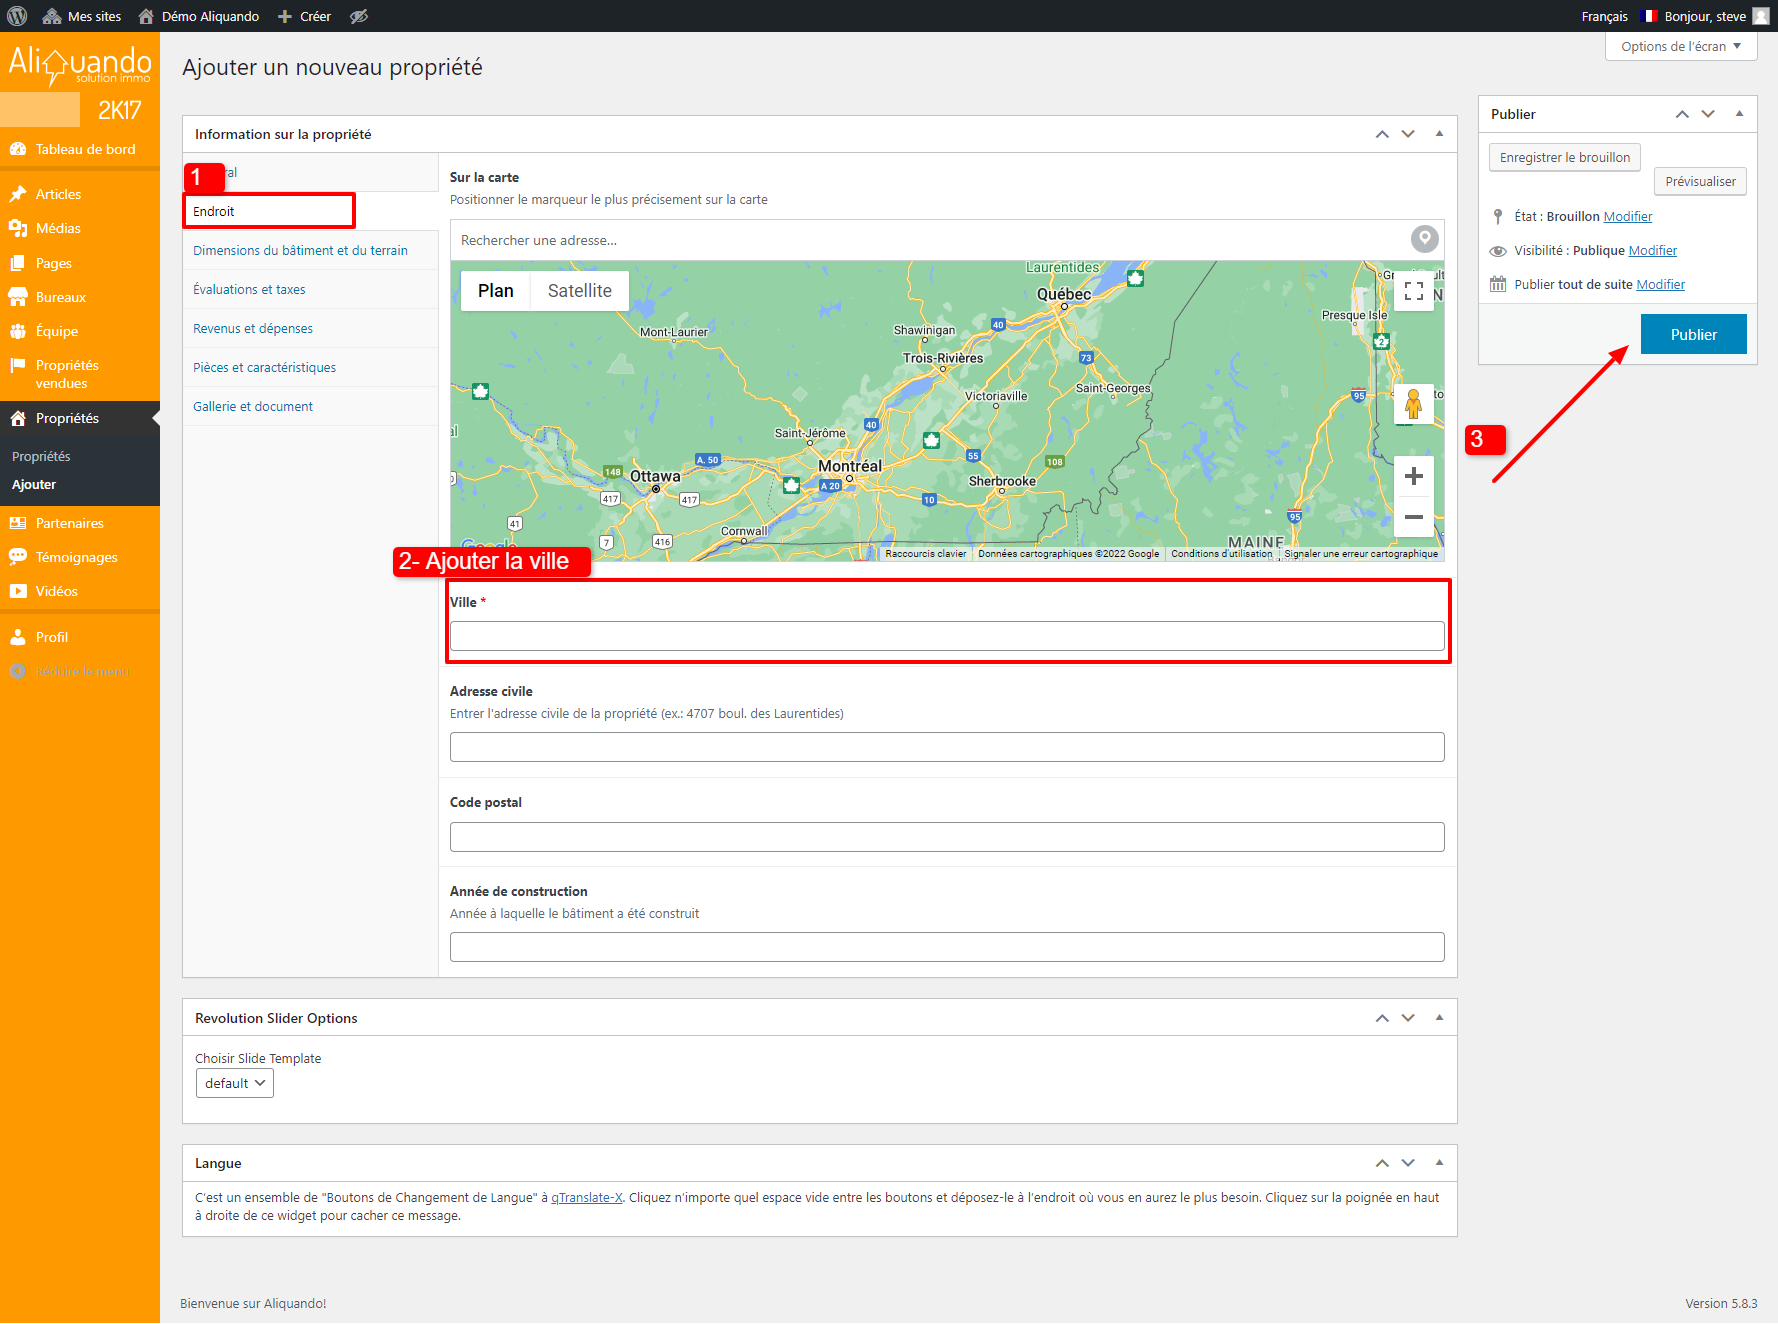The height and width of the screenshot is (1324, 1778).
Task: Open Pages in sidebar
Action: tap(80, 263)
